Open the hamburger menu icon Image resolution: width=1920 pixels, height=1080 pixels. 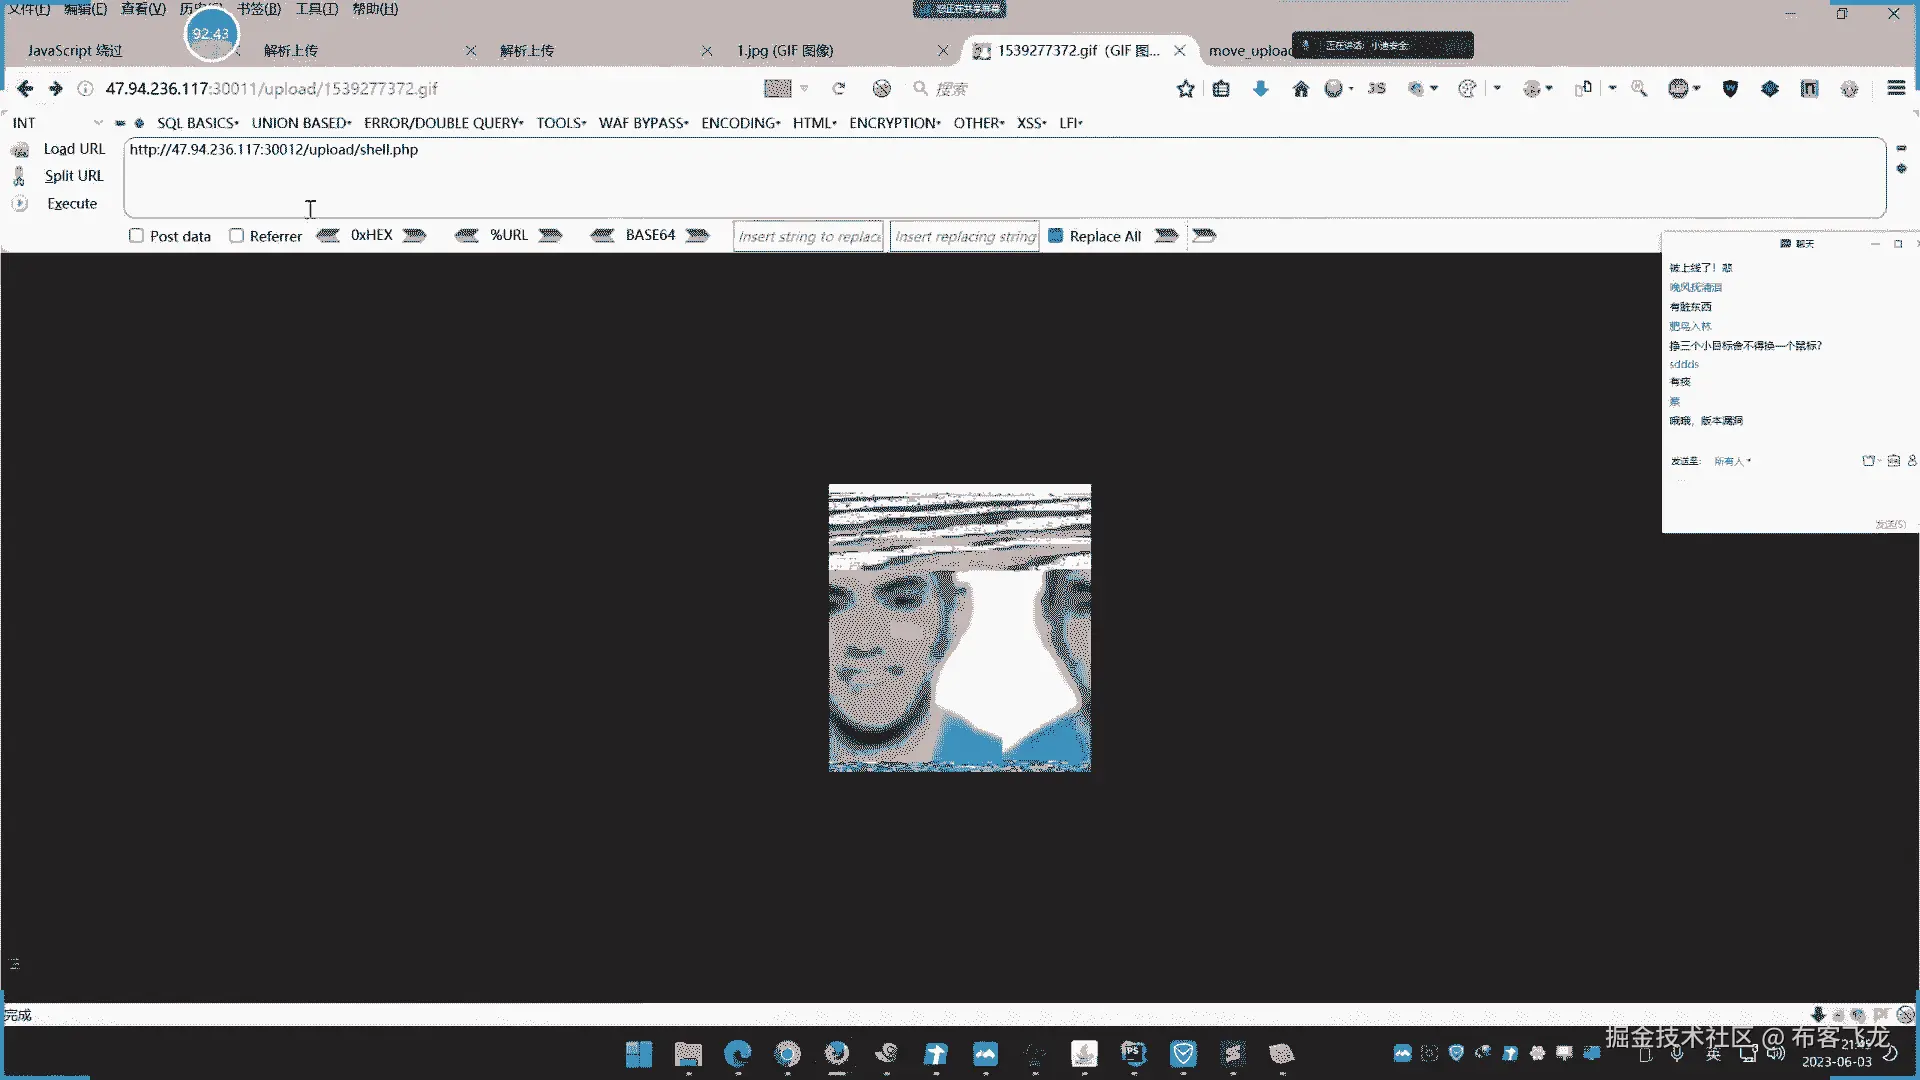tap(1895, 89)
